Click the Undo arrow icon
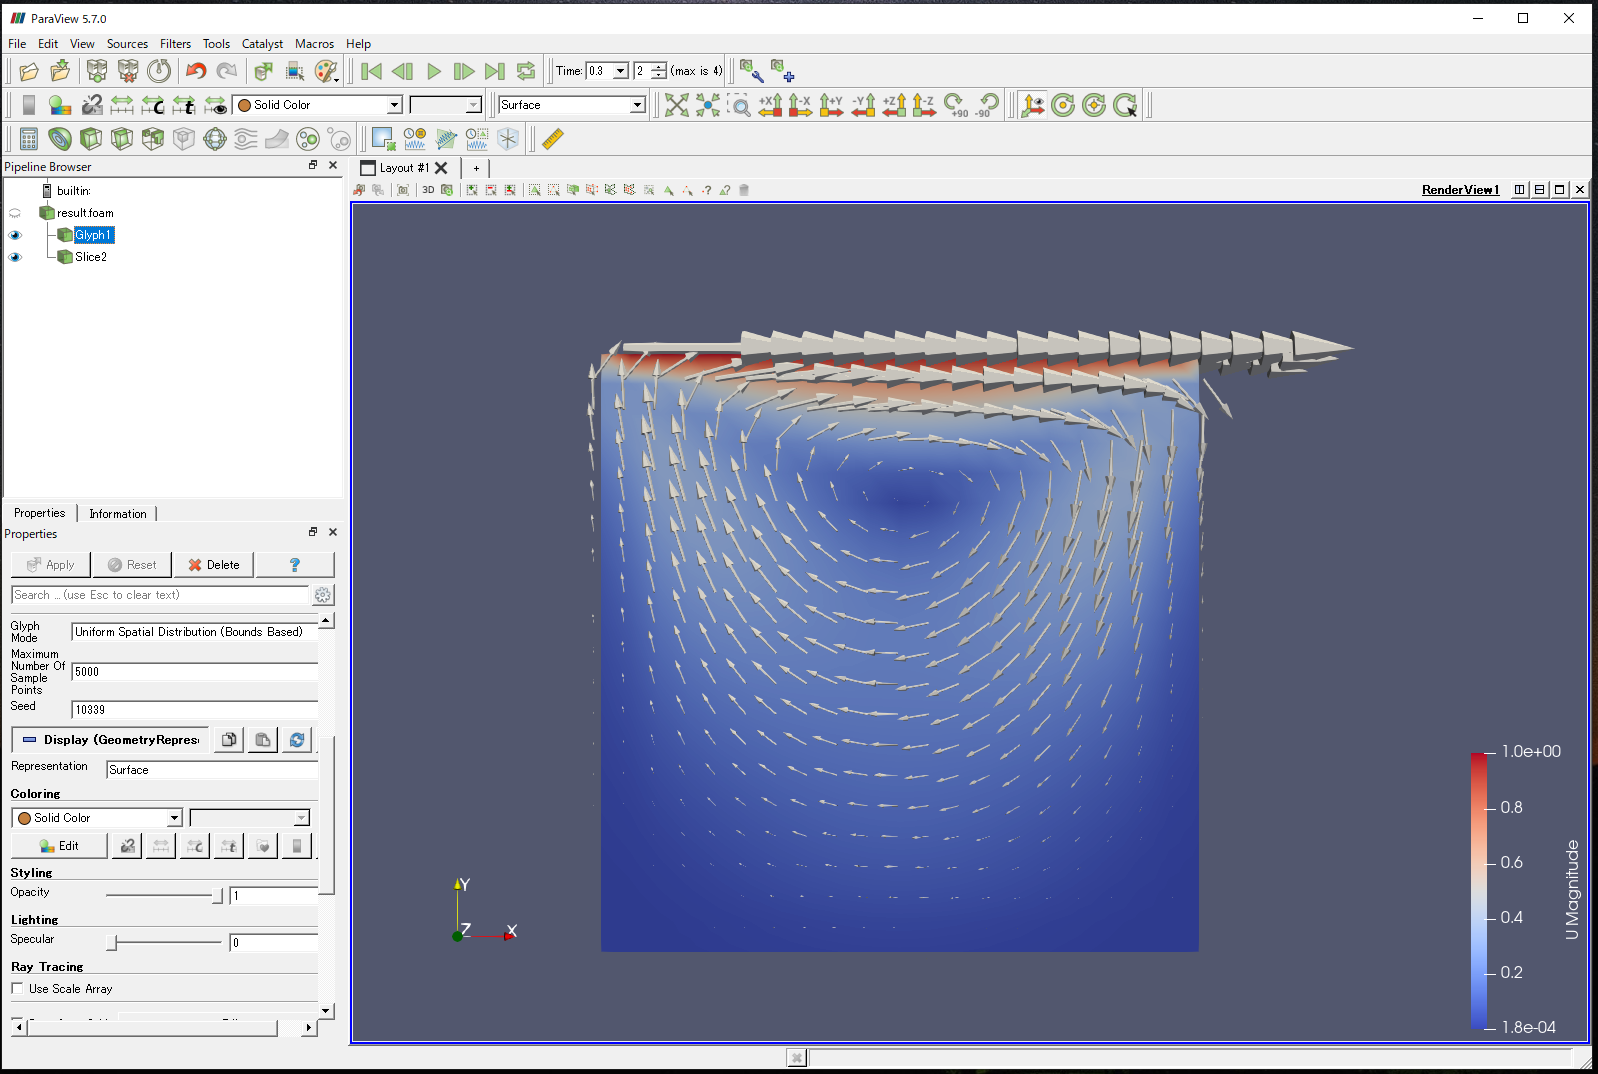1598x1074 pixels. pos(196,71)
